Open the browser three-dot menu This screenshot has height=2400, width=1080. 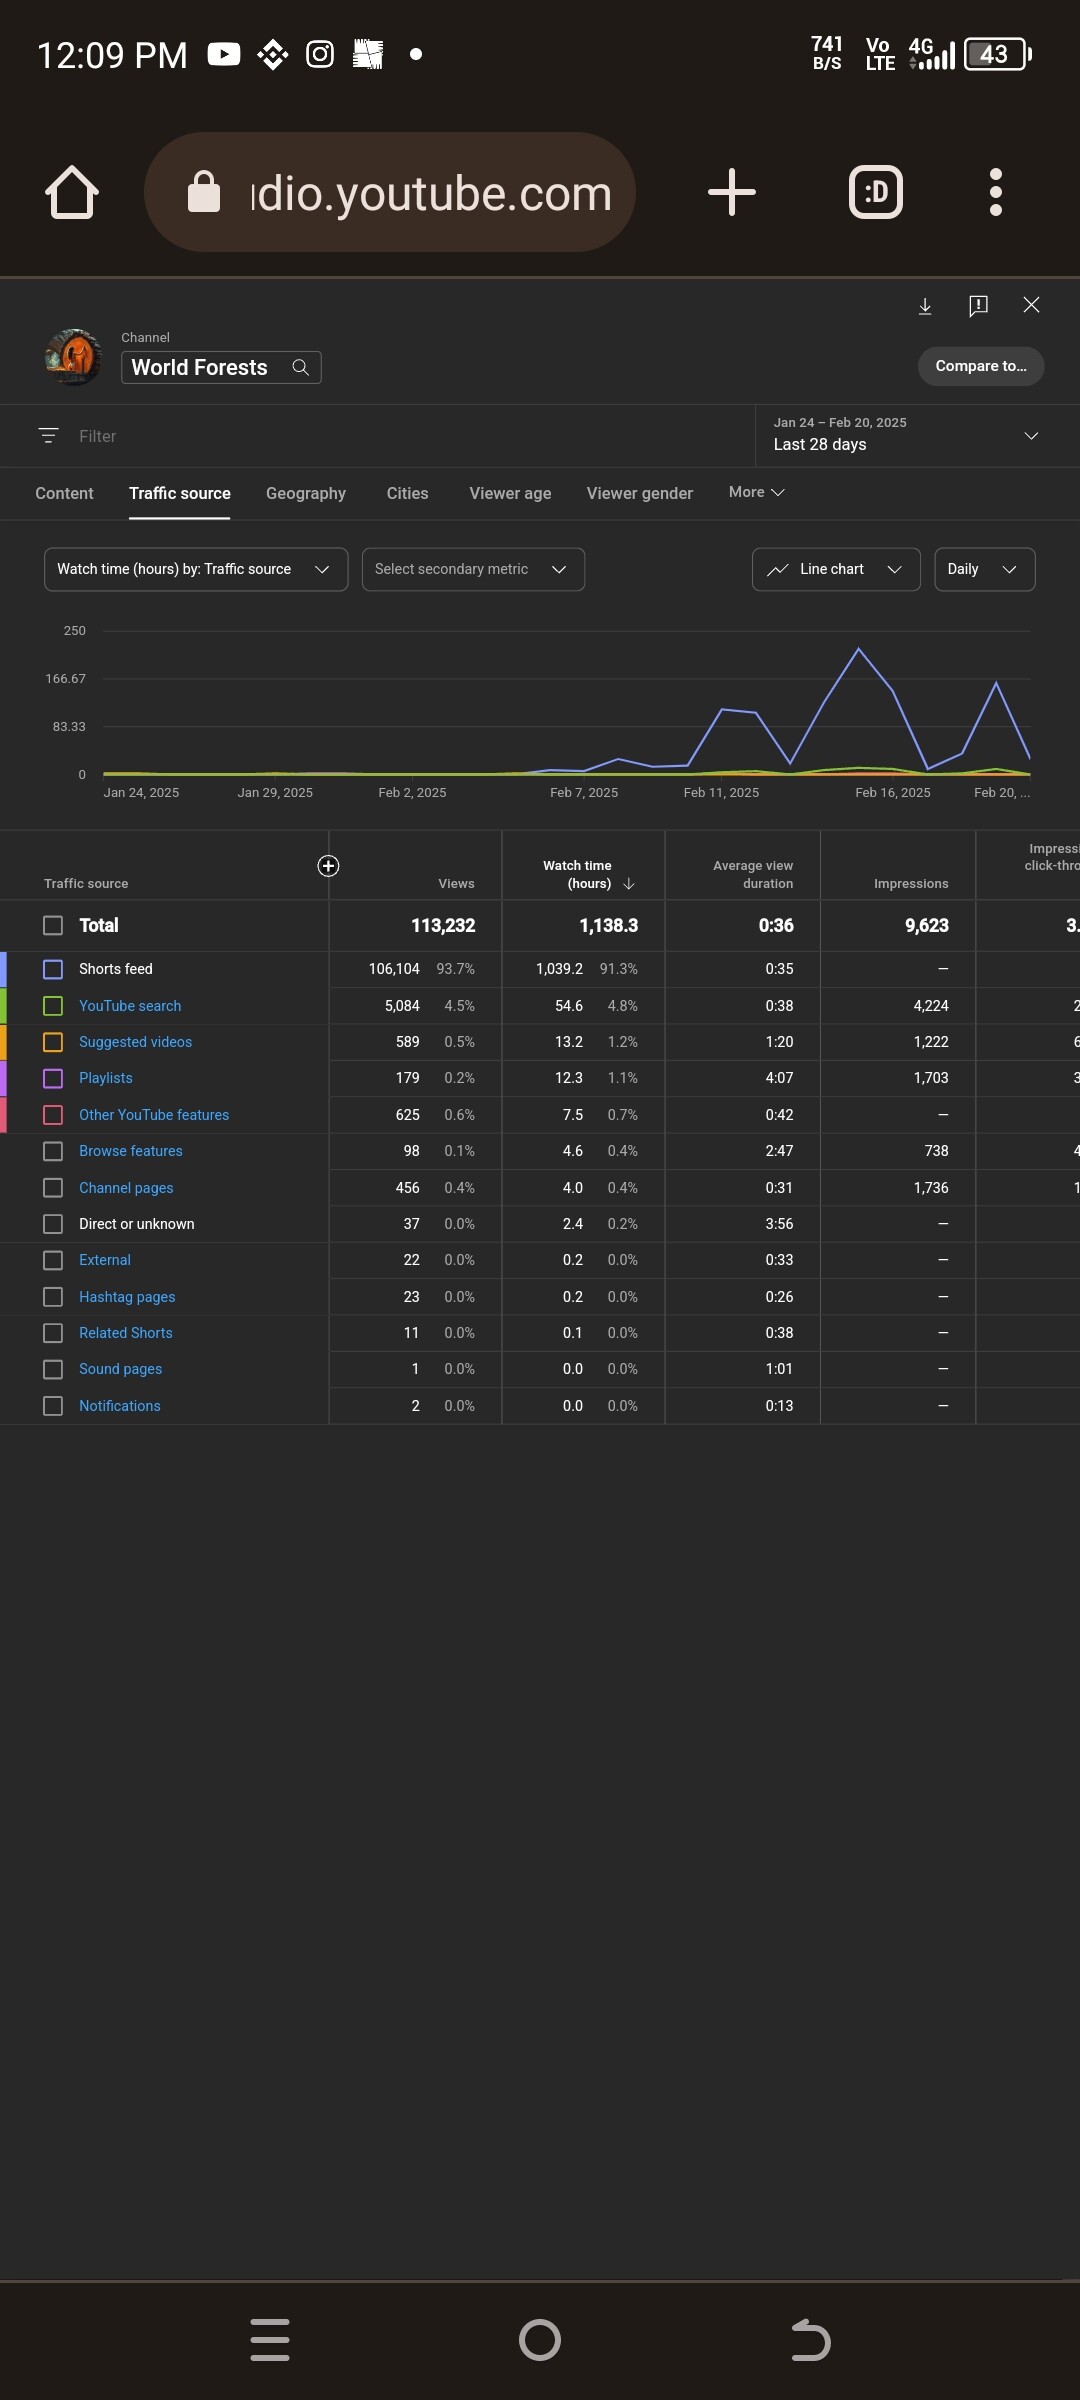tap(995, 192)
